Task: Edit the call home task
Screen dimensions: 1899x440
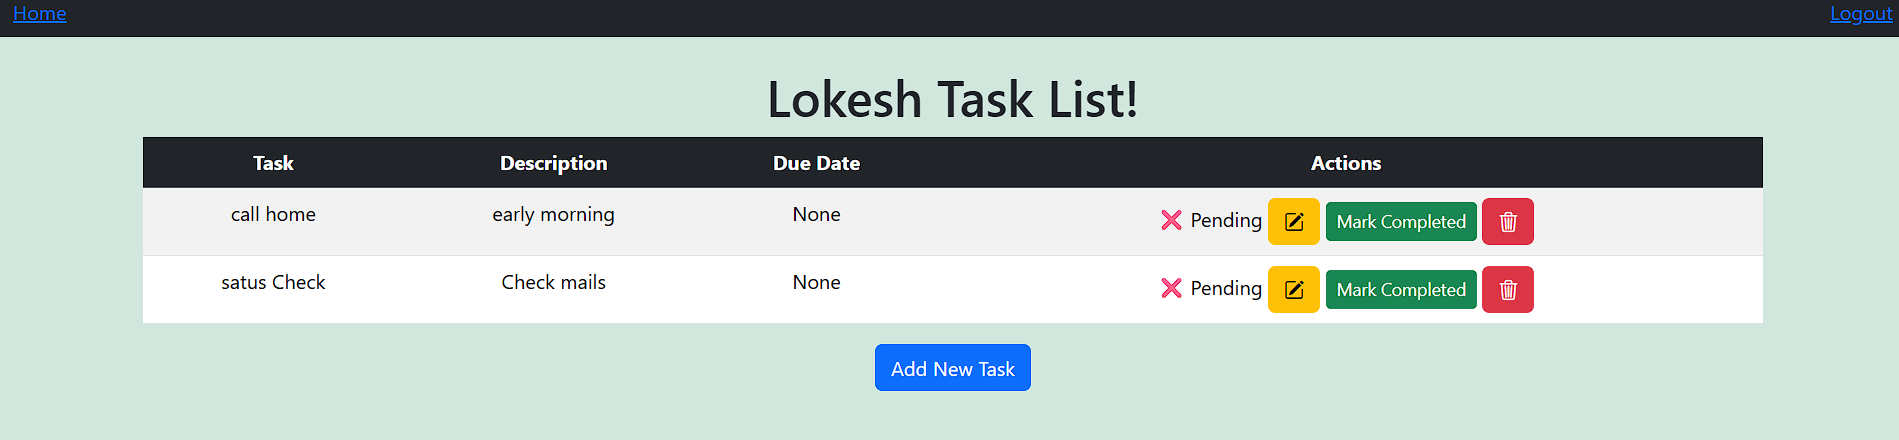Action: pos(1293,222)
